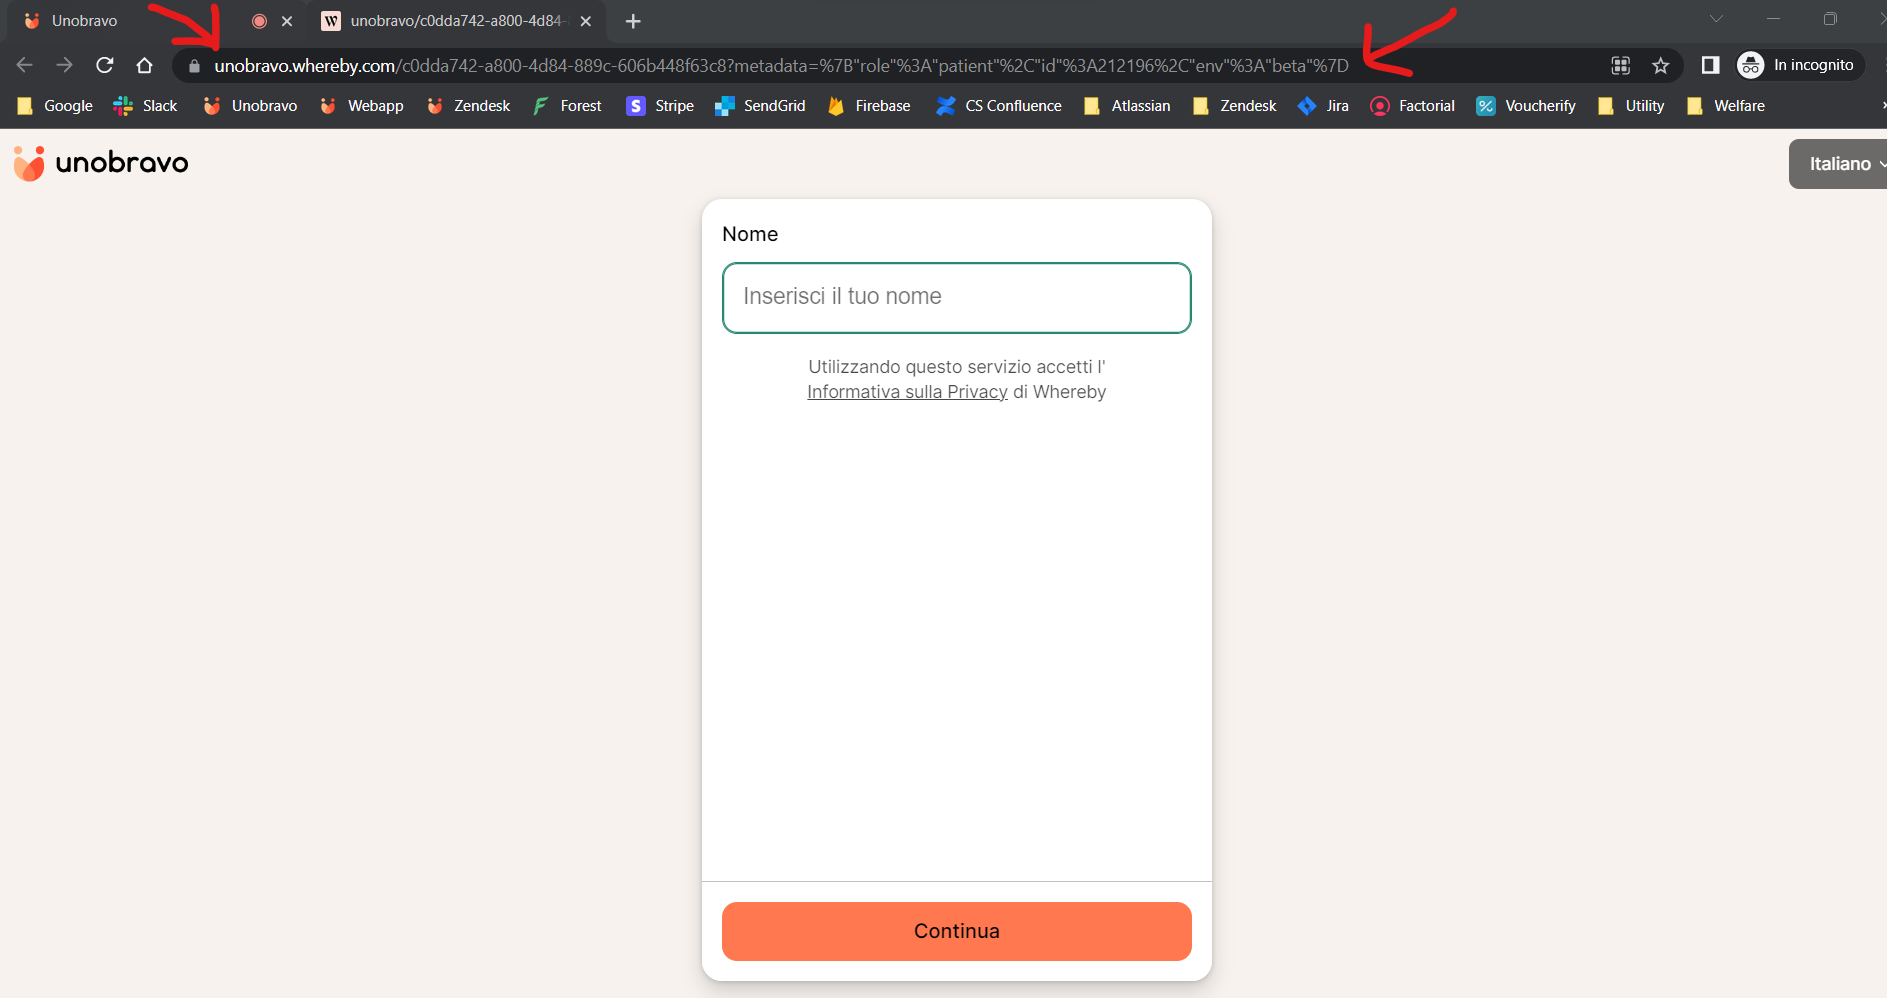Bookmark this page with the star icon

pos(1661,65)
